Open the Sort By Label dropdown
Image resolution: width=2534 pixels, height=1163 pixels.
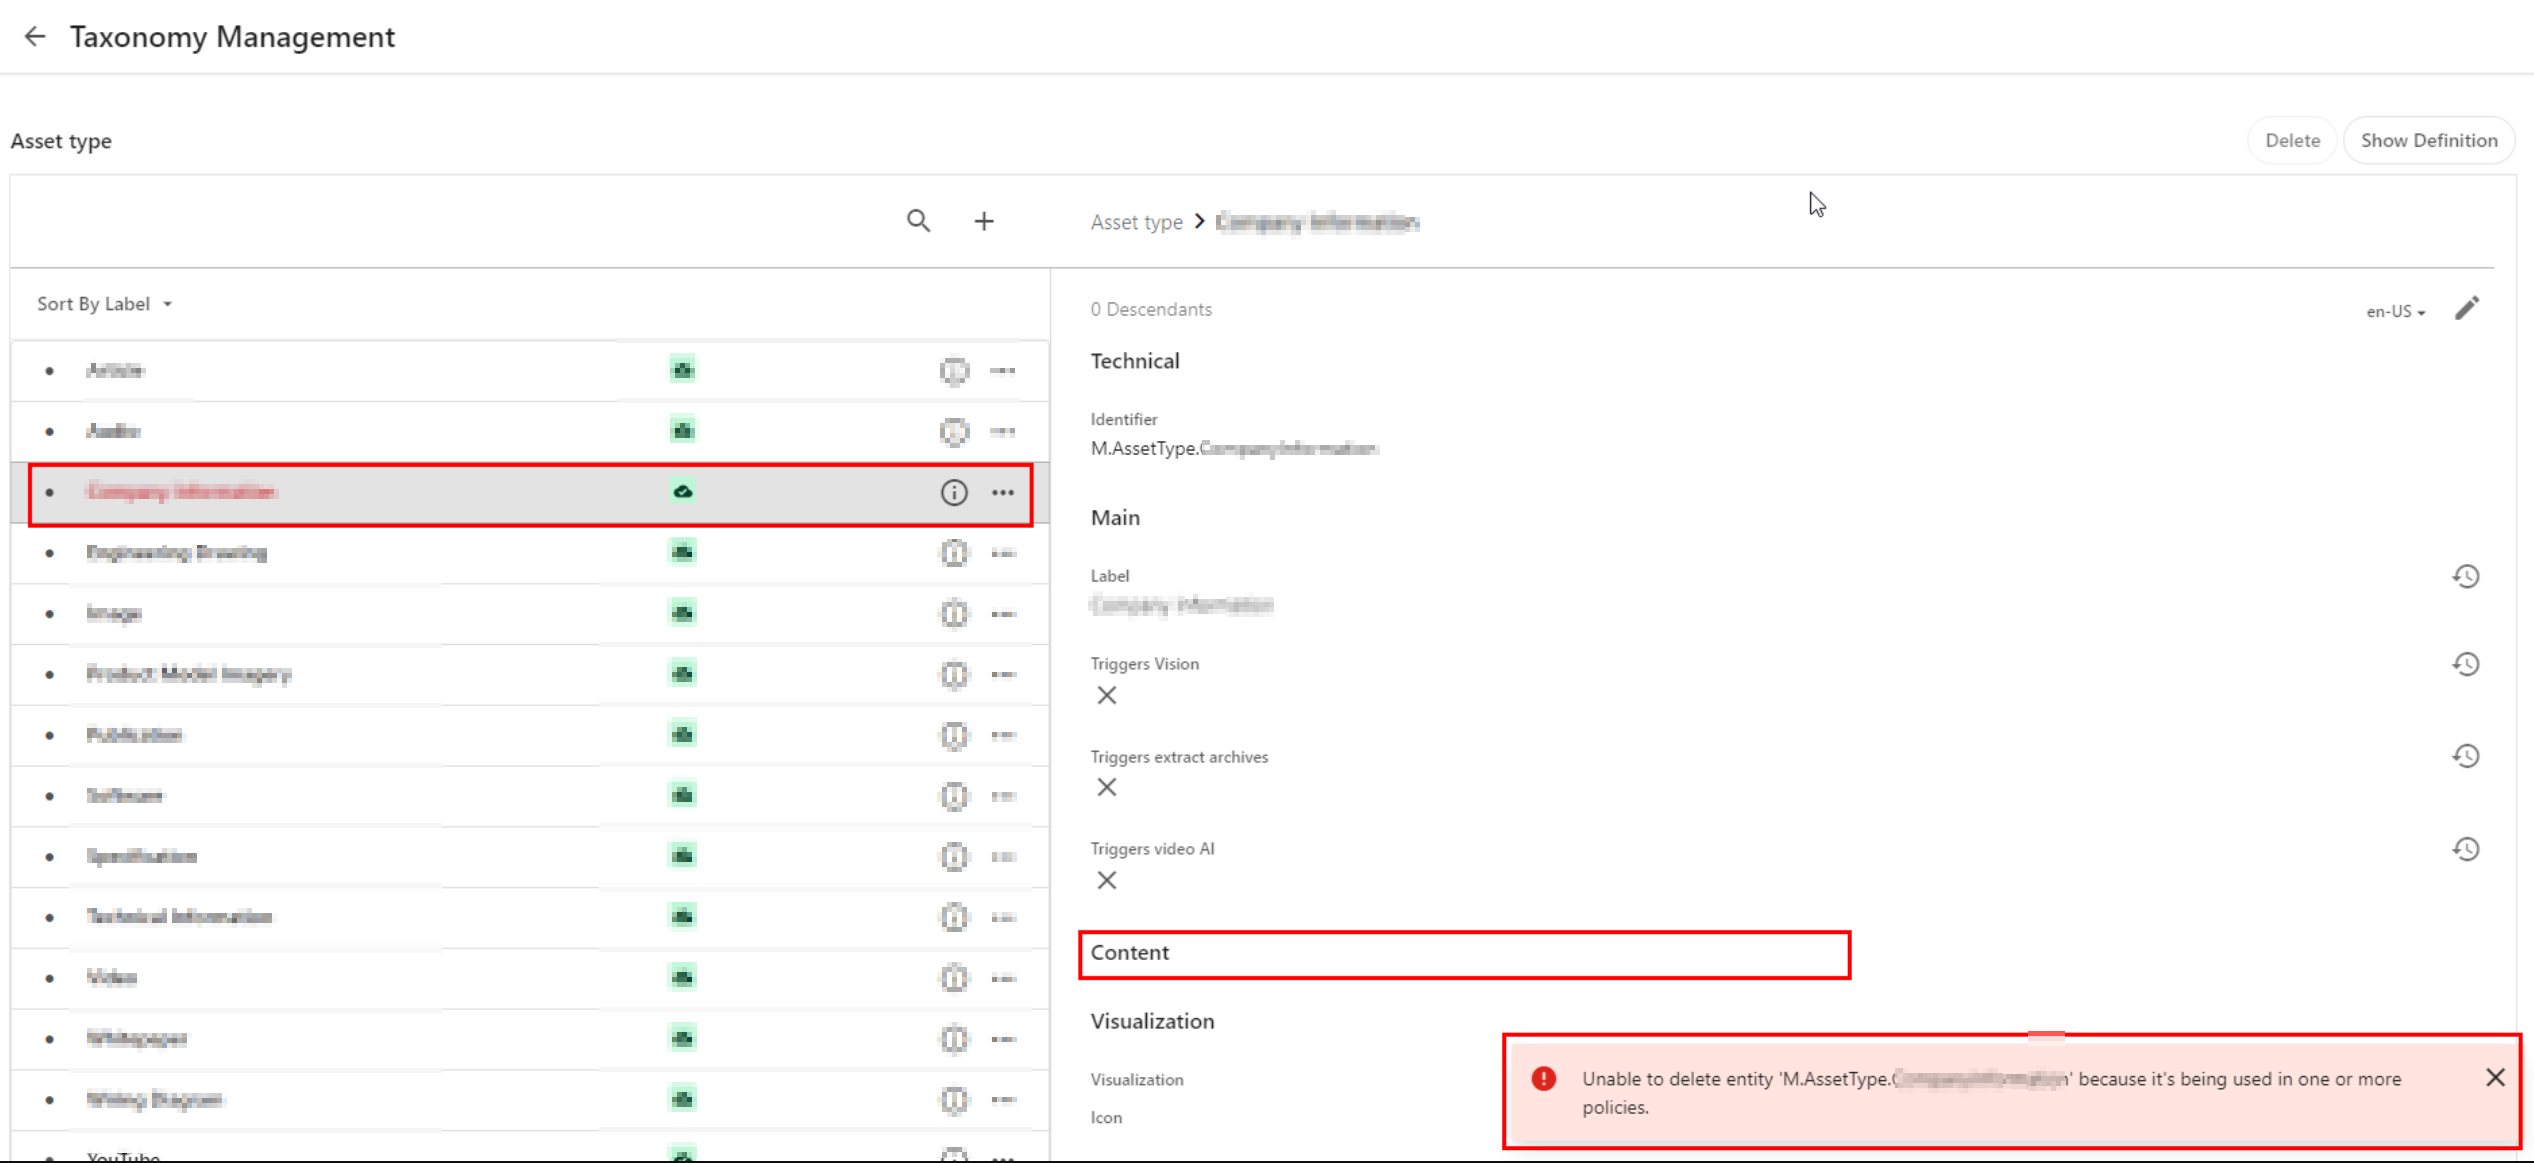(x=105, y=304)
